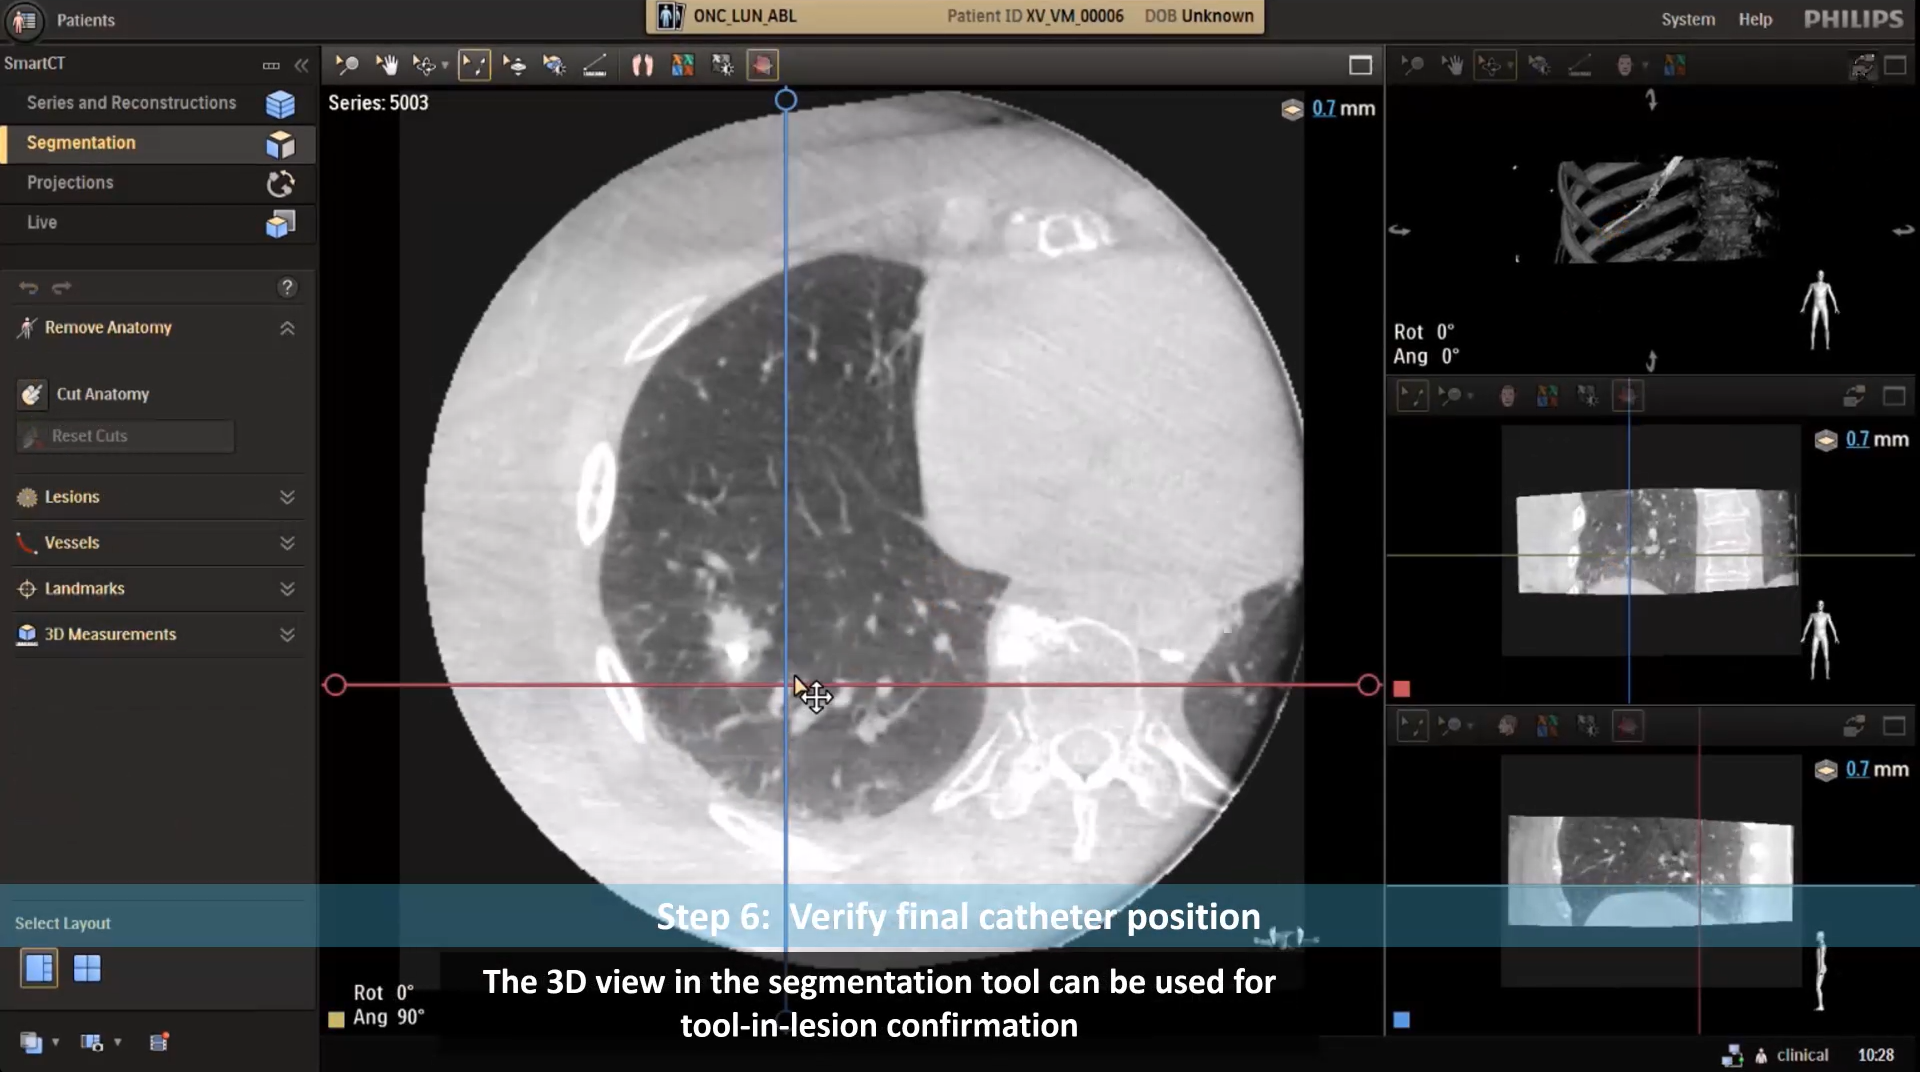This screenshot has width=1920, height=1072.
Task: Toggle the crosshair pointer tool in main viewer
Action: [474, 65]
